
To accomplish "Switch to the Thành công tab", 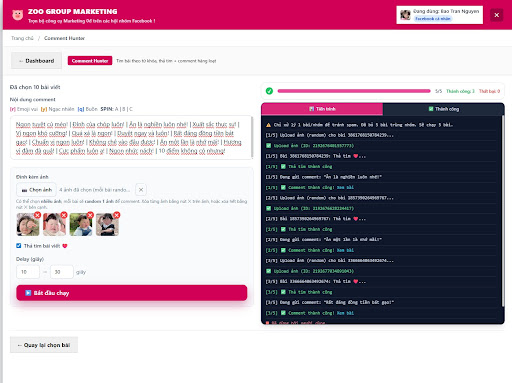I will click(443, 109).
